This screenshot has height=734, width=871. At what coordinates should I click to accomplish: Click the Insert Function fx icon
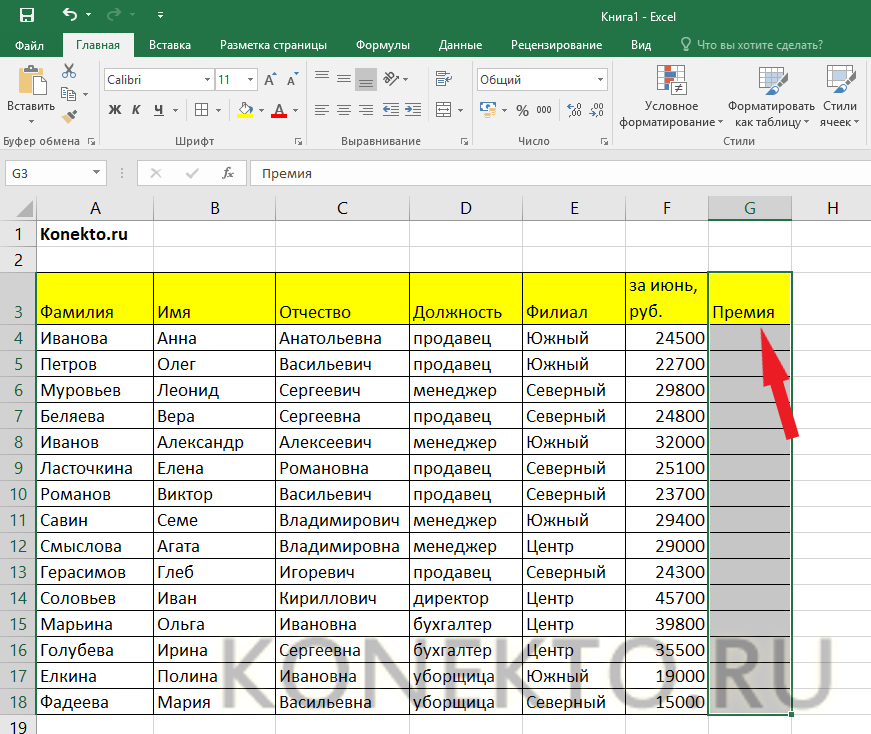pyautogui.click(x=228, y=173)
